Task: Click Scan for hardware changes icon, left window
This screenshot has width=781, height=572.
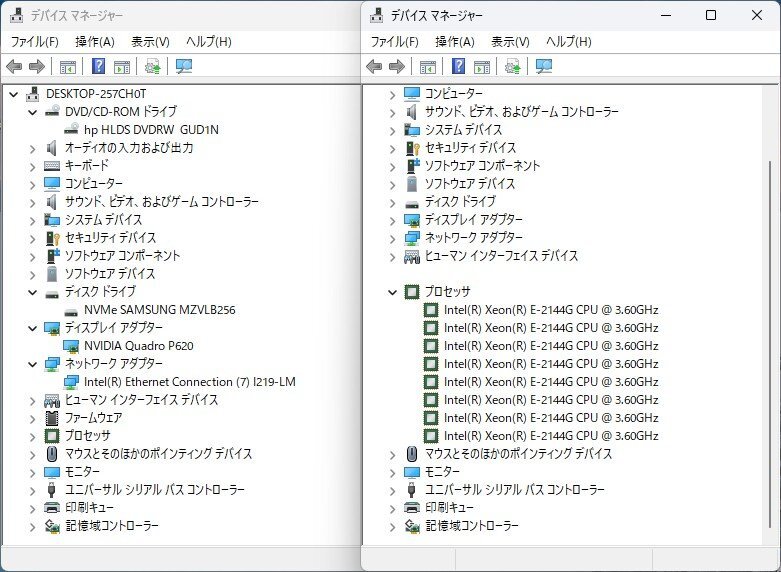Action: click(x=184, y=66)
